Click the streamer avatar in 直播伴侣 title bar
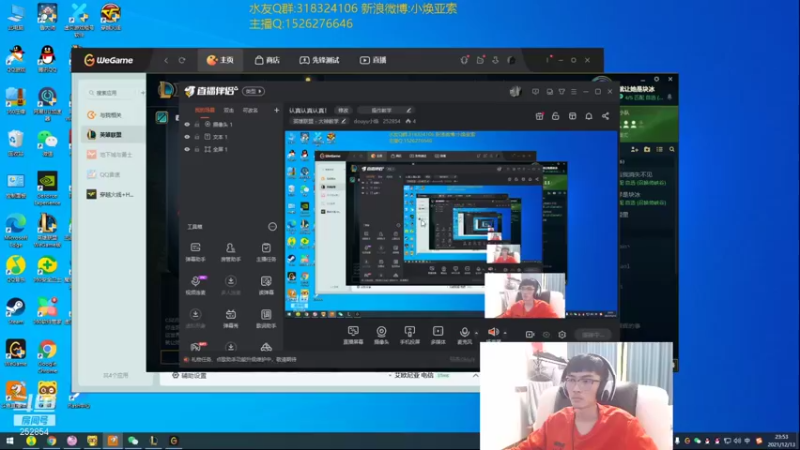This screenshot has width=800, height=450. [x=515, y=91]
